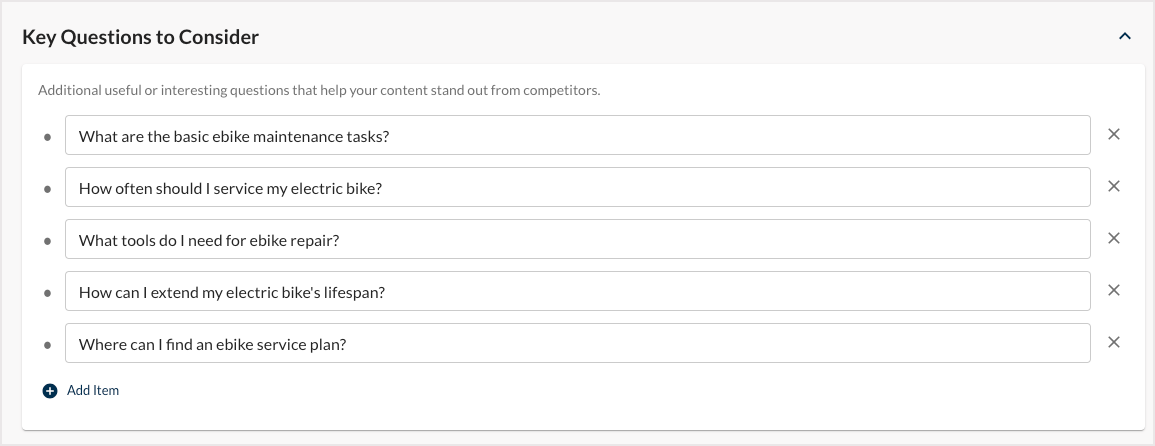Remove the ebike service plan question
This screenshot has width=1155, height=446.
tap(1114, 343)
